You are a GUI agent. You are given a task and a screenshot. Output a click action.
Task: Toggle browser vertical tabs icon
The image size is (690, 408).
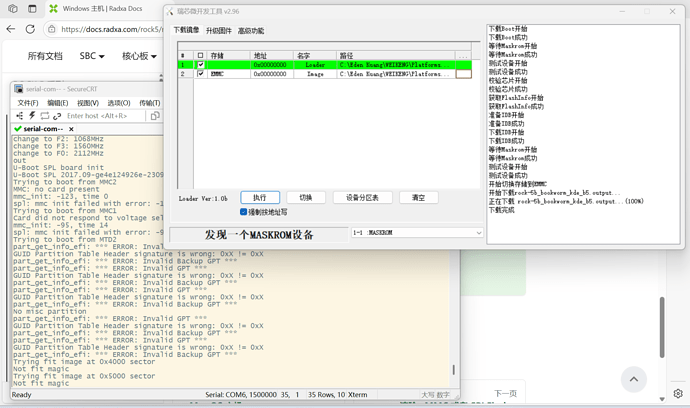point(32,8)
